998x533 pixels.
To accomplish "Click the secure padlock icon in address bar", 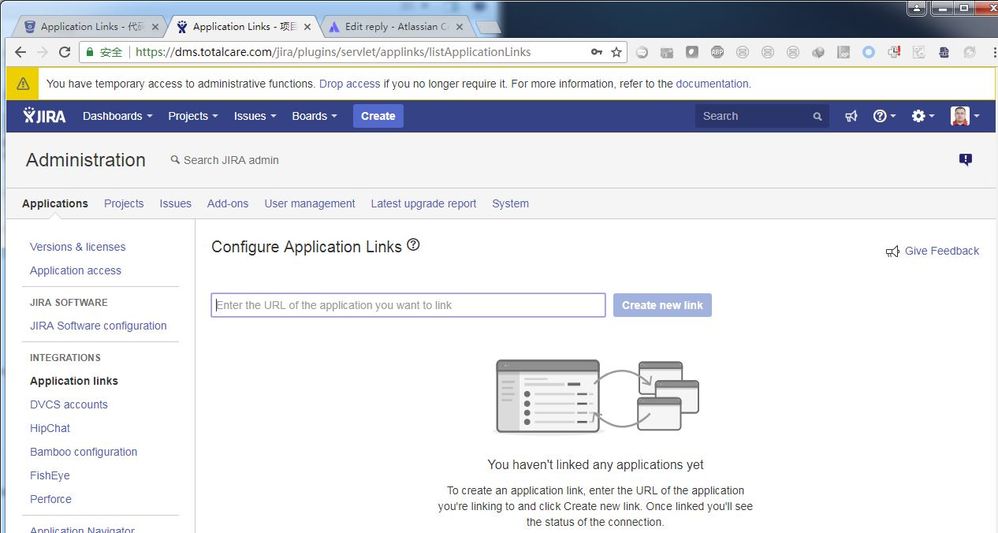I will [x=90, y=52].
